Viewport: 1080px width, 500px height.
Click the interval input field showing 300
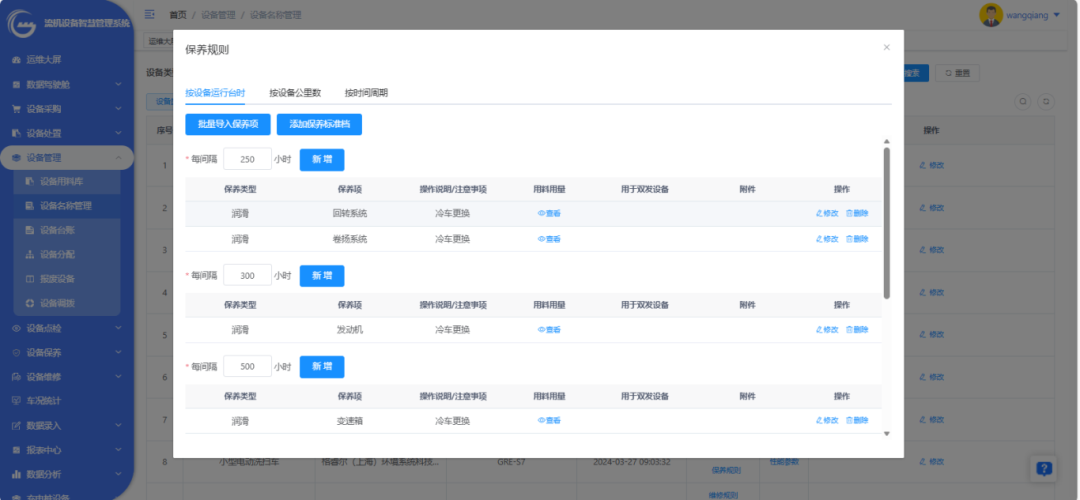pyautogui.click(x=247, y=276)
